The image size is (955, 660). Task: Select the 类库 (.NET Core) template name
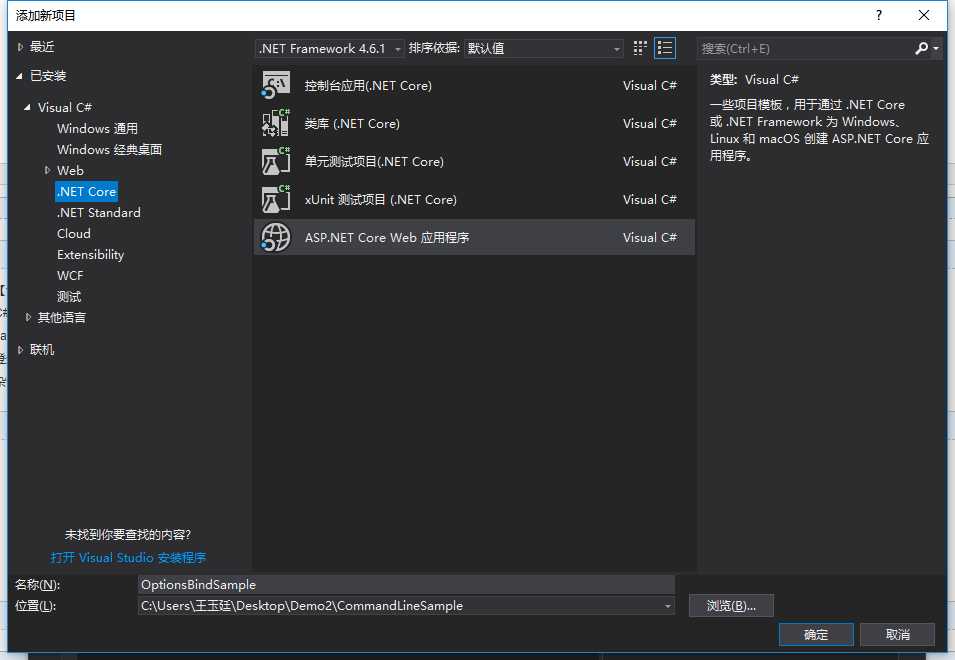(352, 123)
